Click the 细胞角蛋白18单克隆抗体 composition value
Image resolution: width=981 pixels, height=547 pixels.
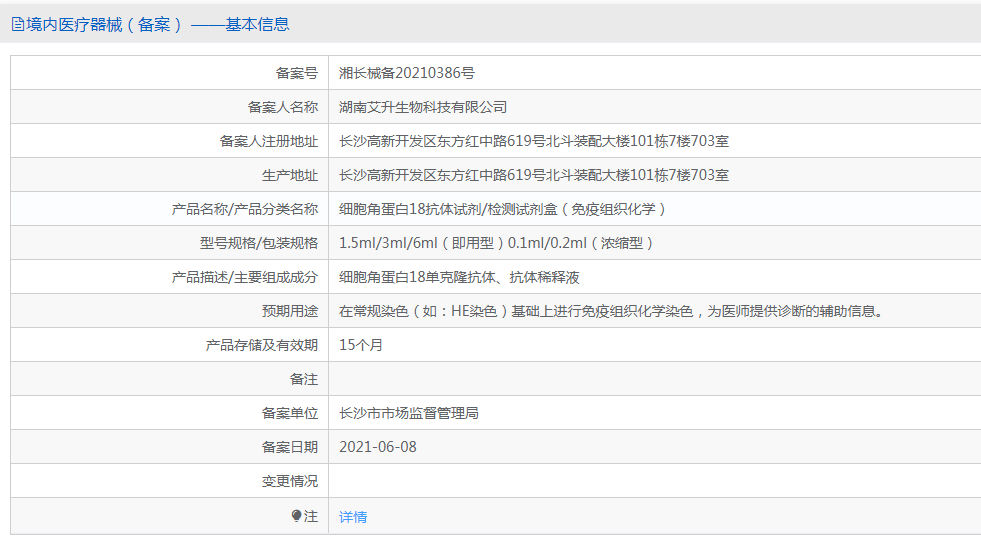(x=459, y=277)
